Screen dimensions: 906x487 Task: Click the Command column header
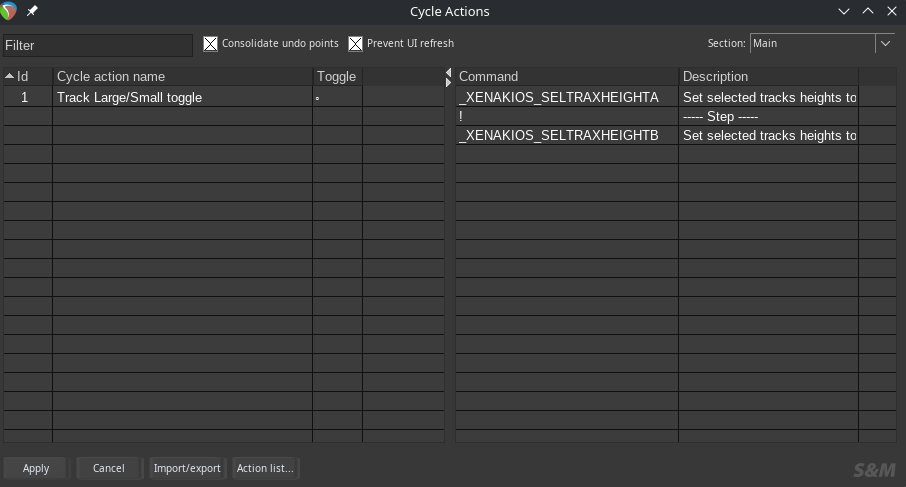point(566,77)
